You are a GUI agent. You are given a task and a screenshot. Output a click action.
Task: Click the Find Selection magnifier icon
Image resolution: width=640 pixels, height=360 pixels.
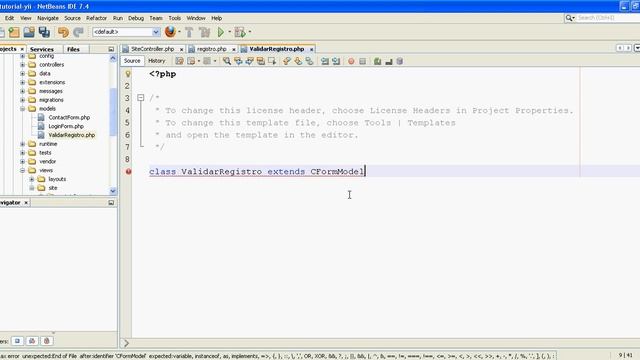[x=227, y=61]
